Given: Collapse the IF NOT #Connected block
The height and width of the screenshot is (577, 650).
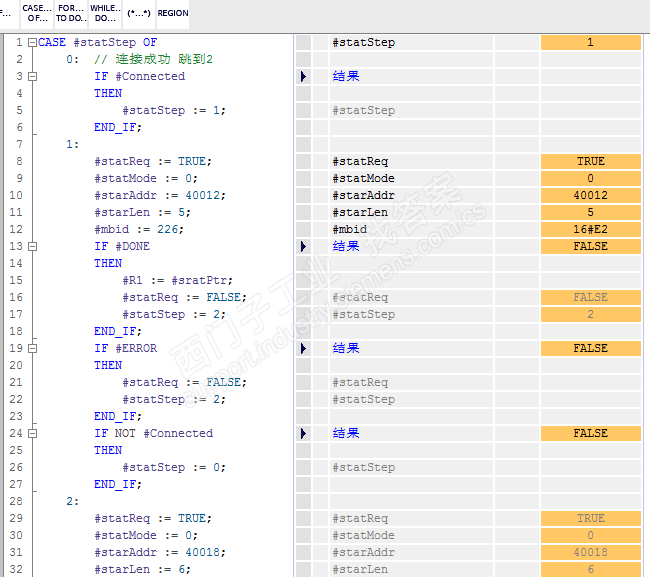Looking at the screenshot, I should click(x=32, y=433).
